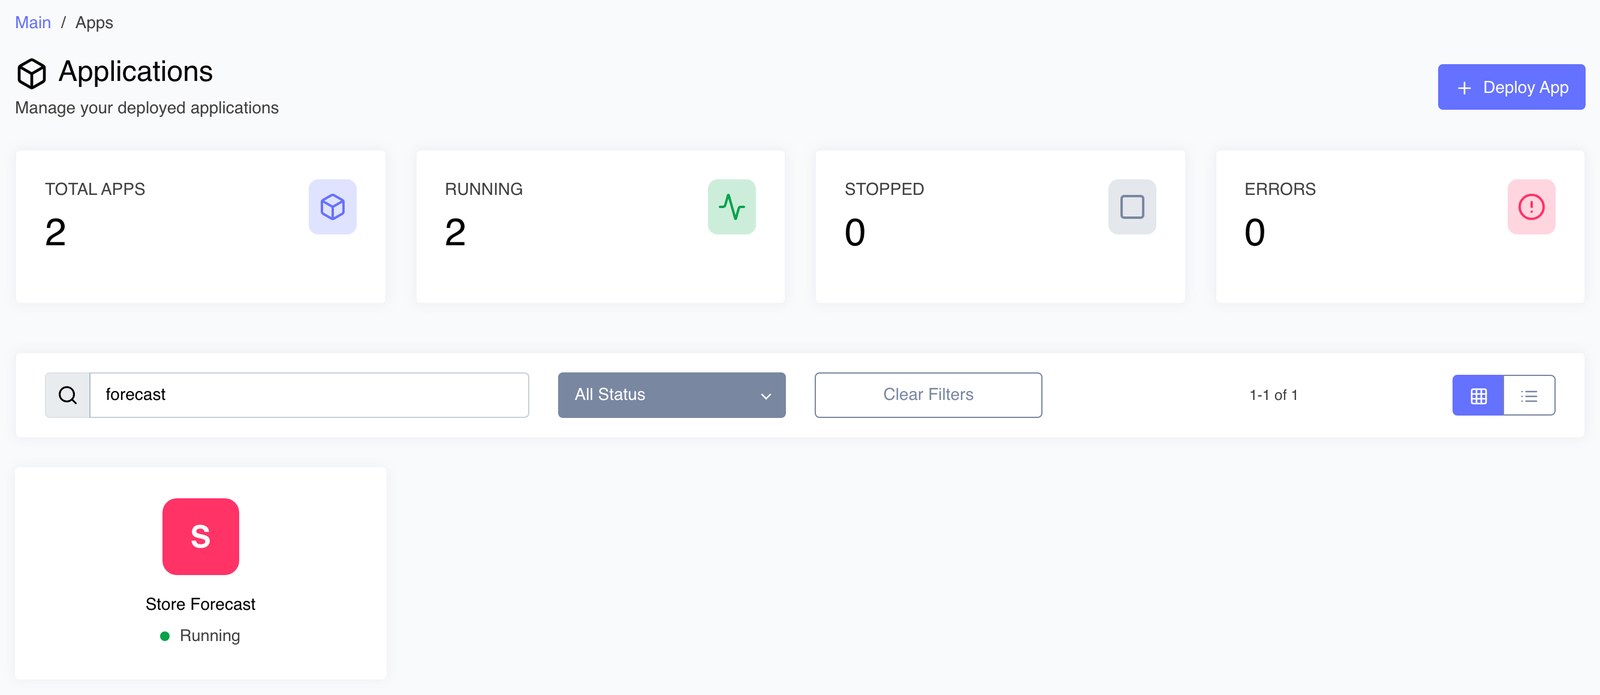
Task: Click the Applications cube icon in header
Action: (32, 73)
